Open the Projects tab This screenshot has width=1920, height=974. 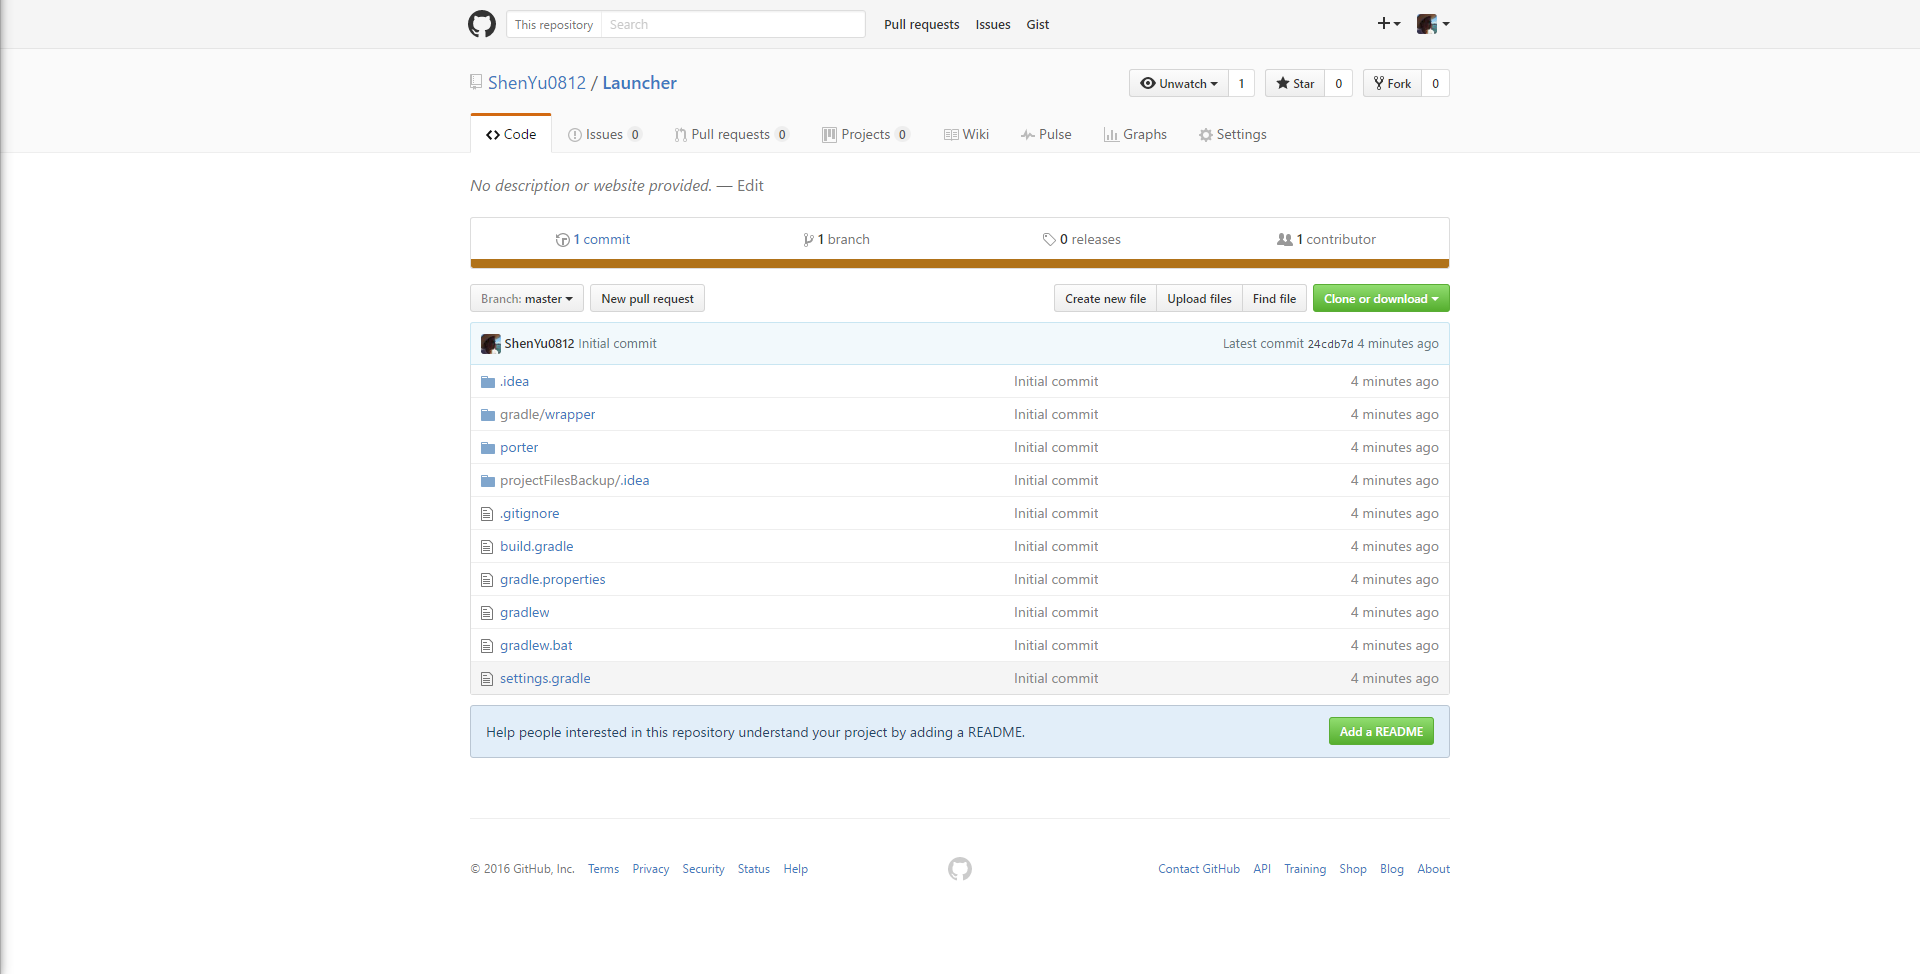[866, 134]
